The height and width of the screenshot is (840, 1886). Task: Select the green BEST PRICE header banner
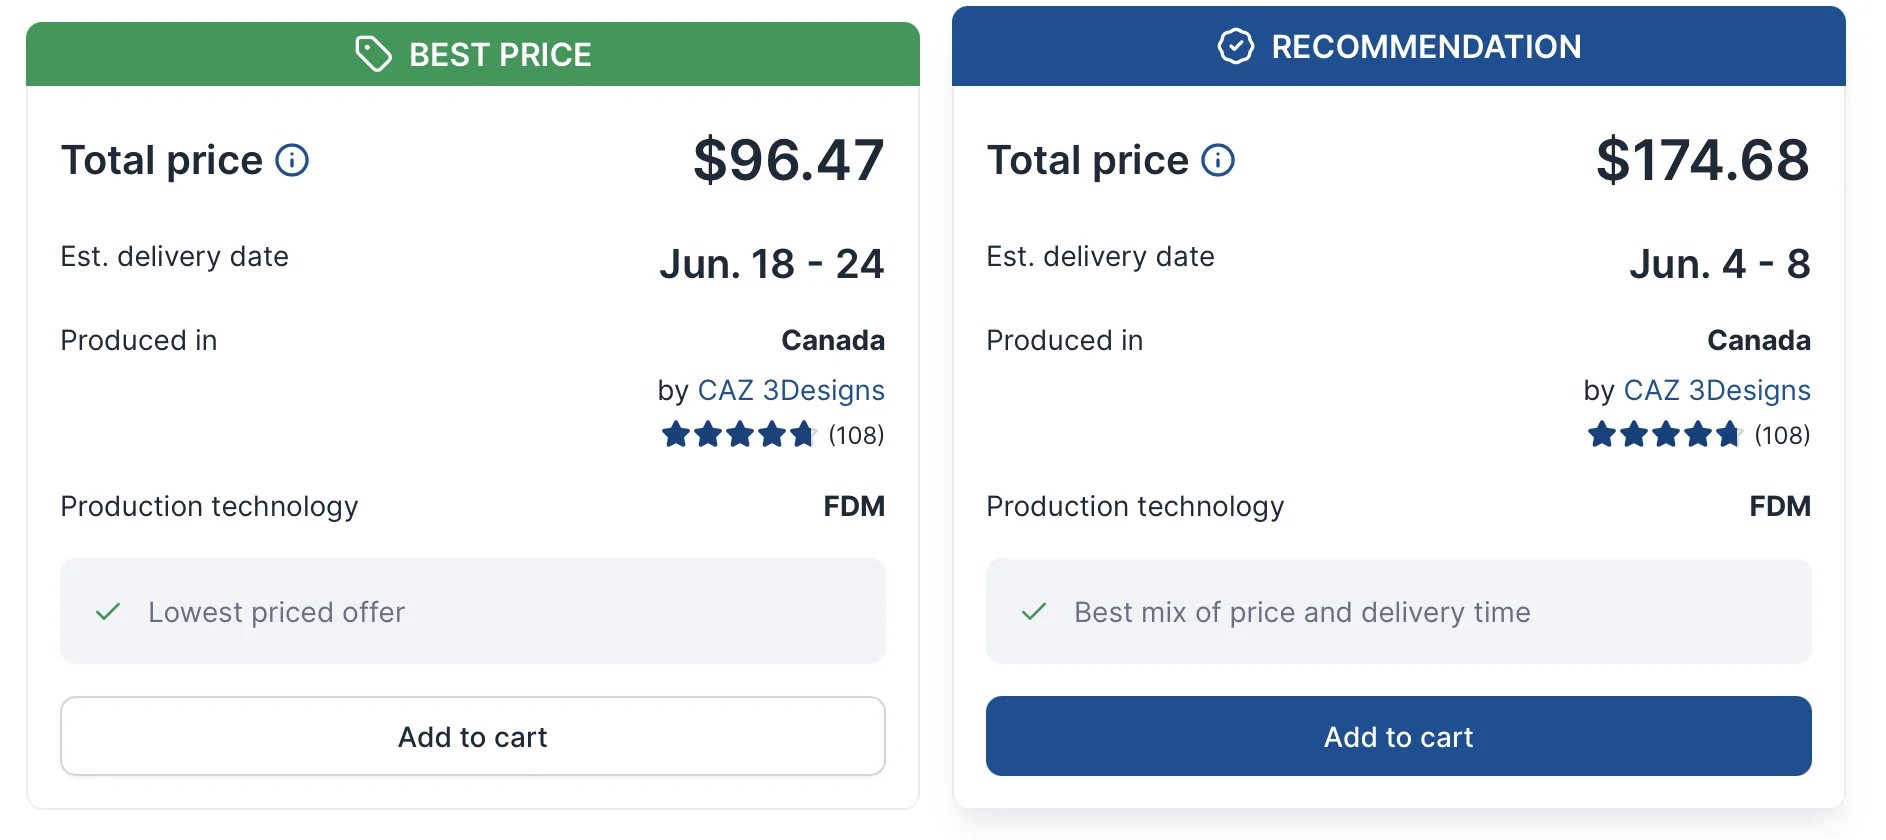point(473,54)
